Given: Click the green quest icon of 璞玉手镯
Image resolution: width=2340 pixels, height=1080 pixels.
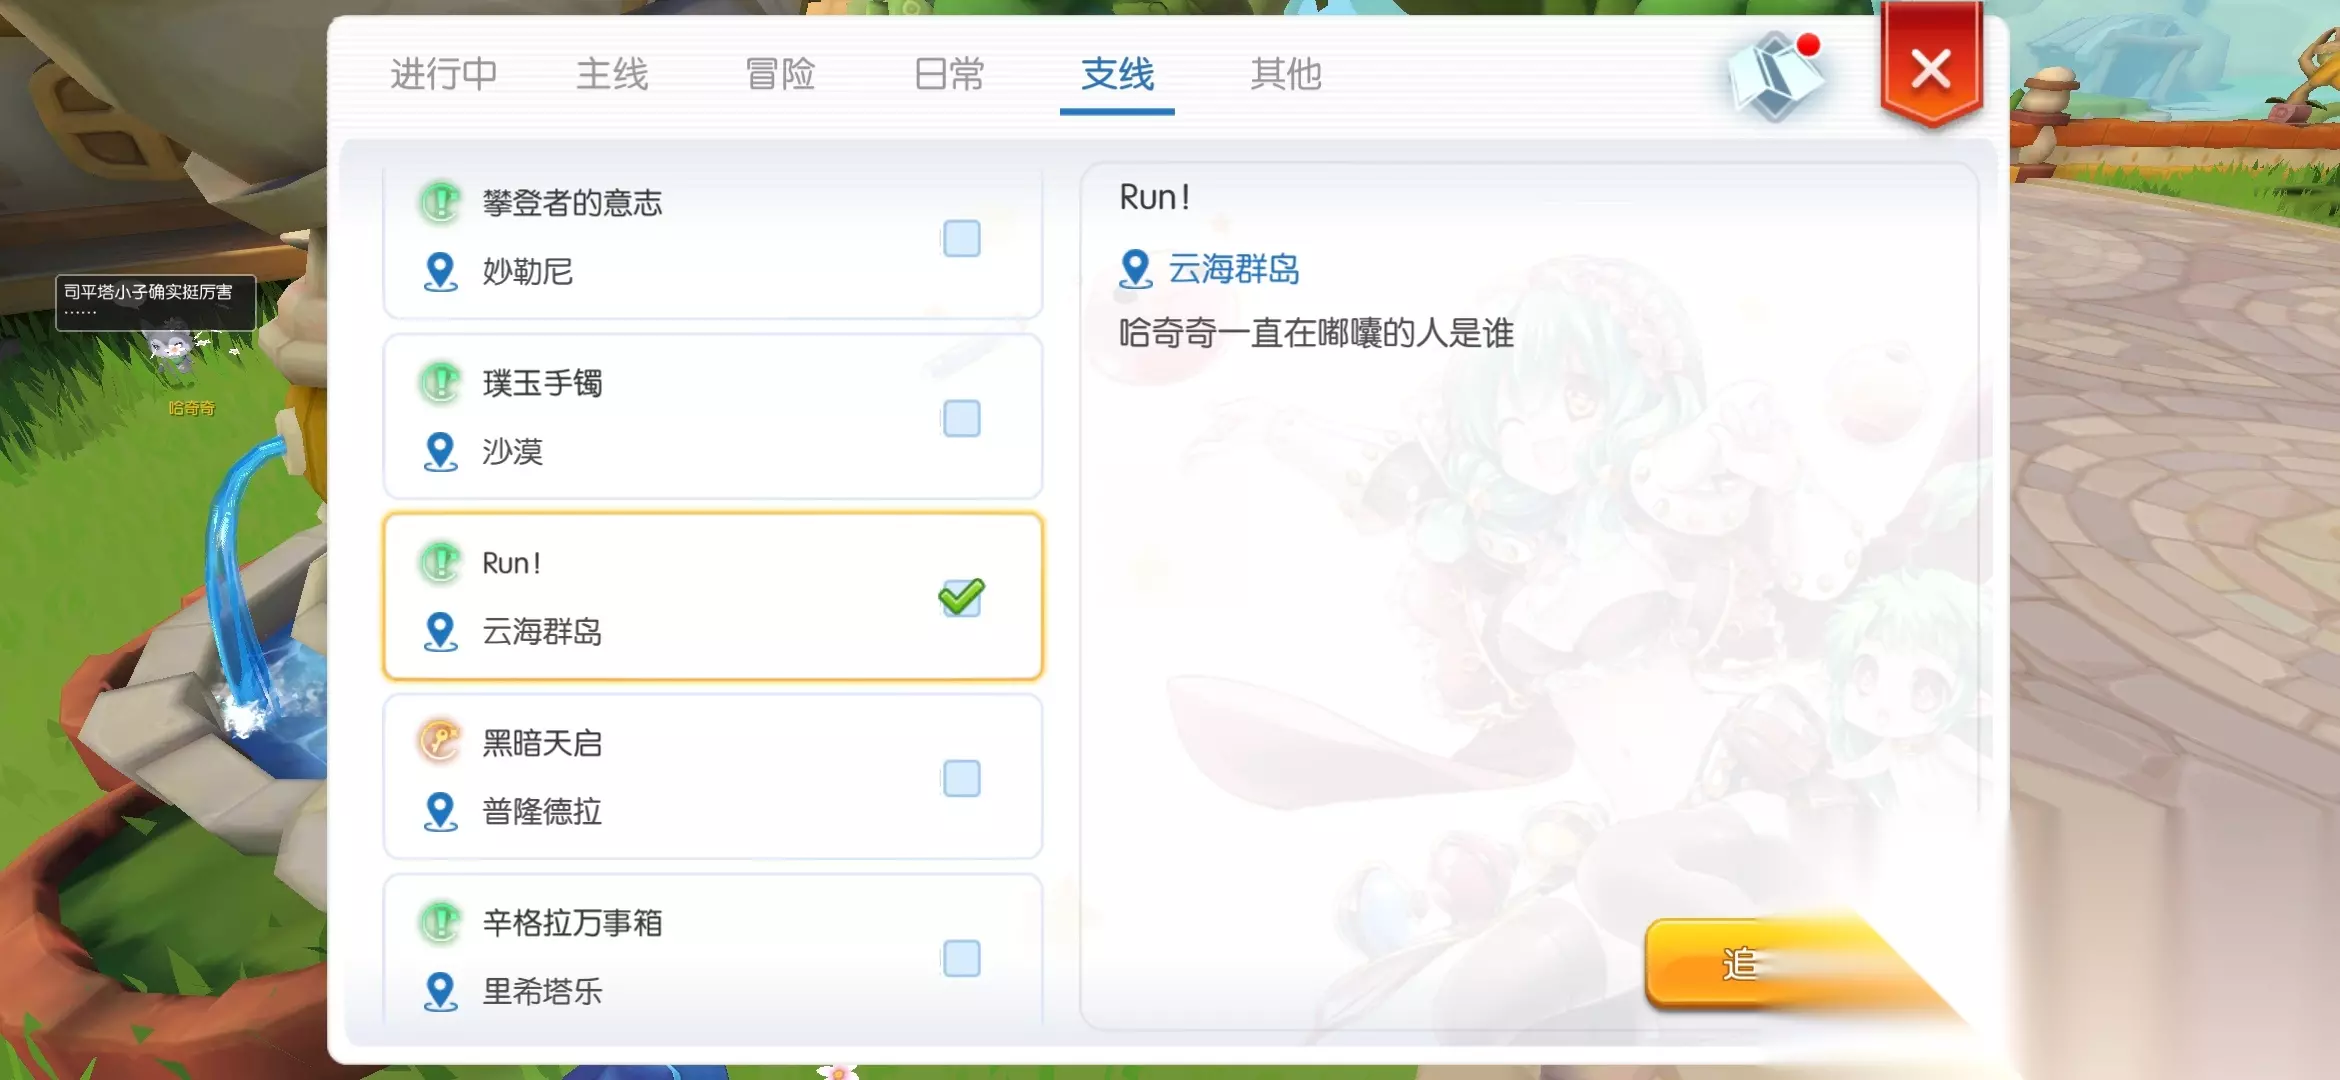Looking at the screenshot, I should pos(440,382).
